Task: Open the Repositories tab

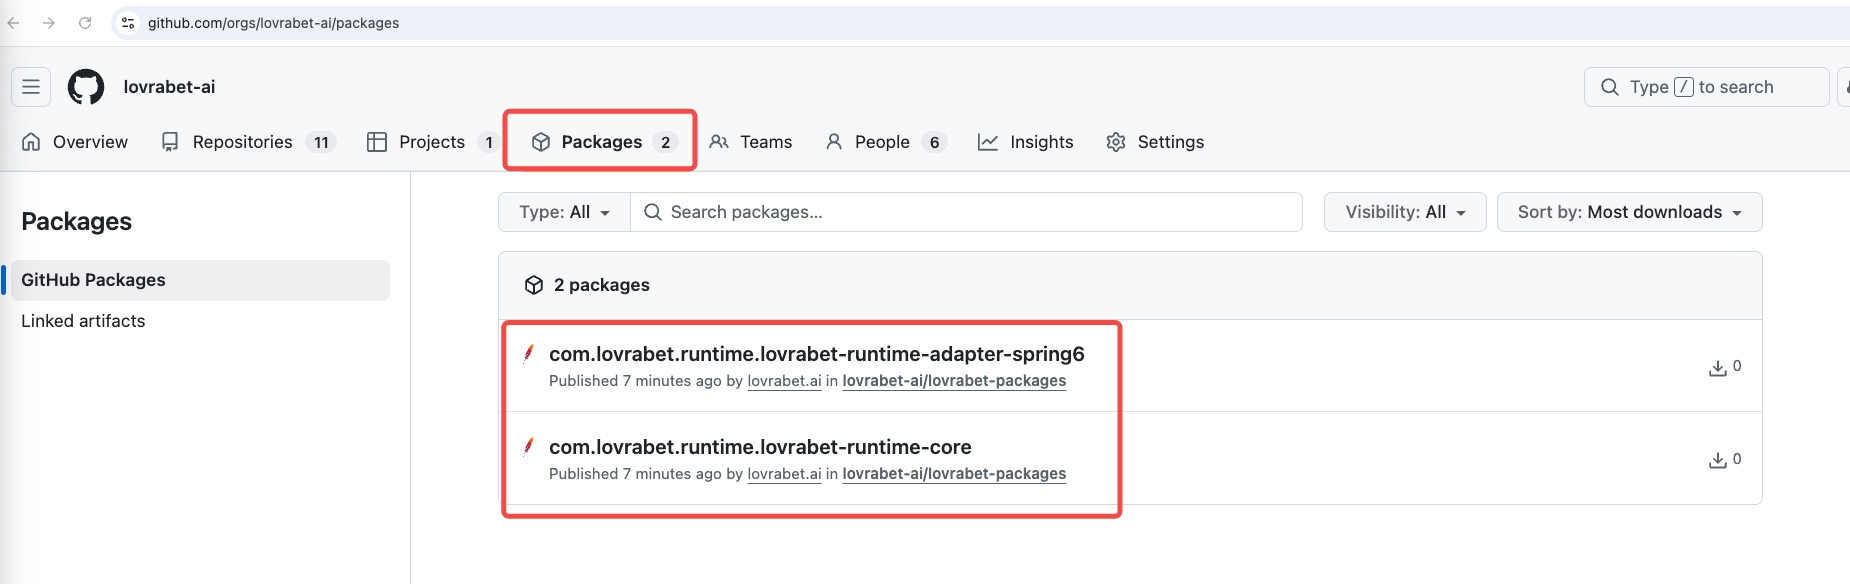Action: click(x=248, y=142)
